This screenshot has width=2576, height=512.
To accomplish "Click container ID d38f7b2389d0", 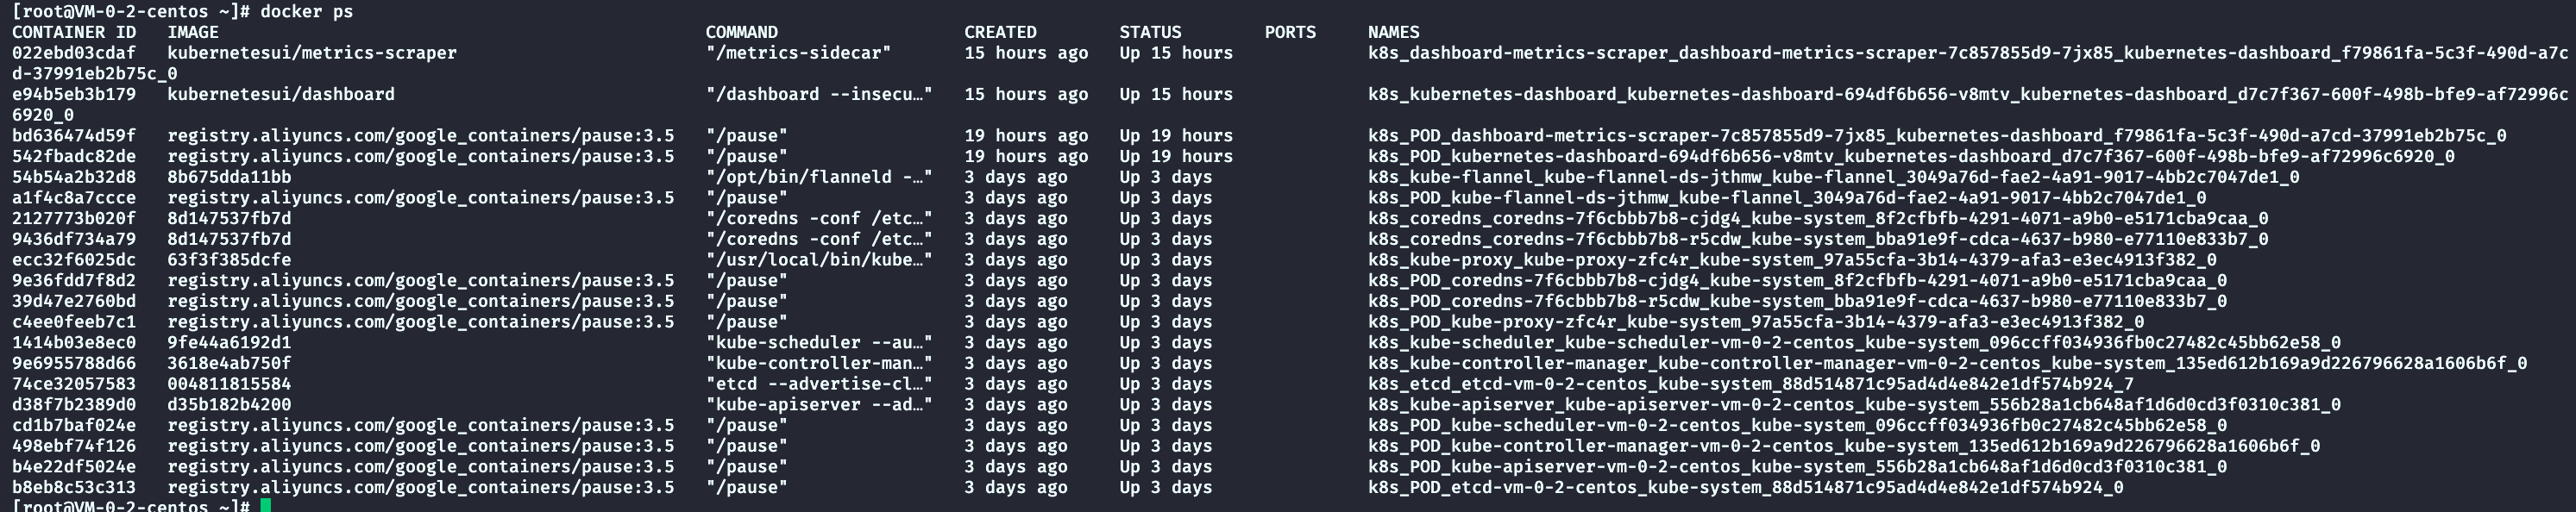I will (74, 405).
